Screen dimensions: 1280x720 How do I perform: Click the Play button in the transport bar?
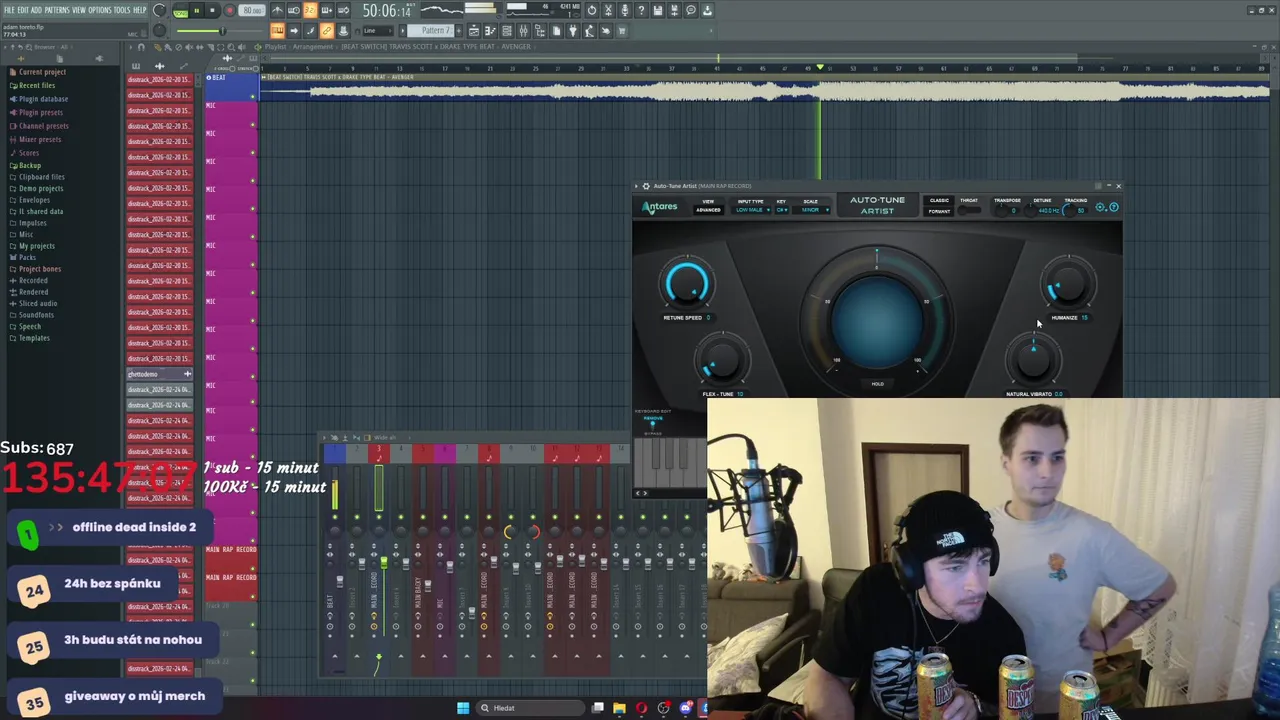197,10
